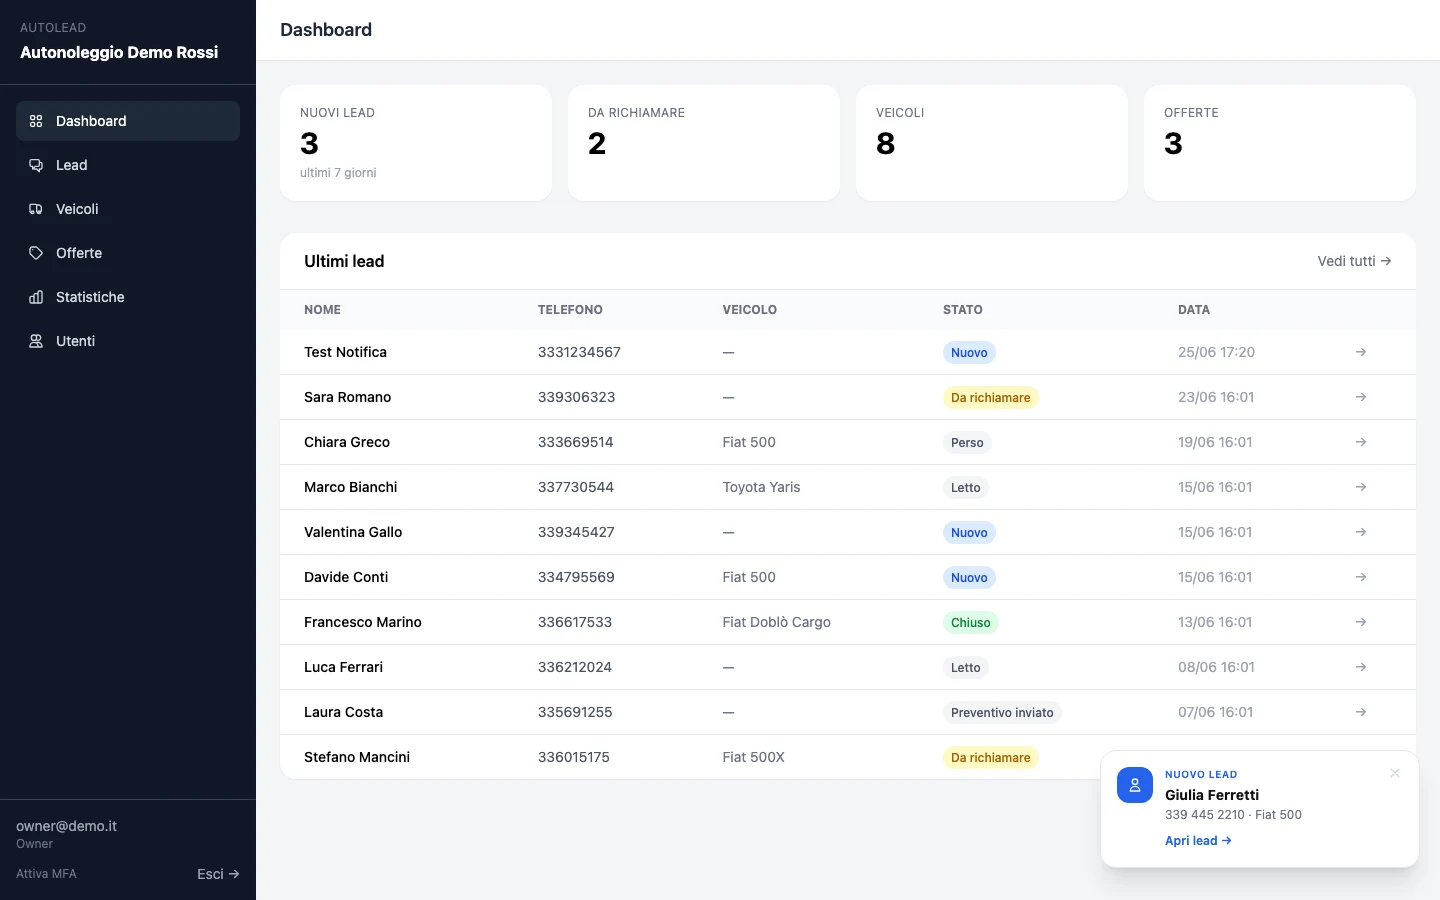
Task: Click Esci to log out
Action: point(218,874)
